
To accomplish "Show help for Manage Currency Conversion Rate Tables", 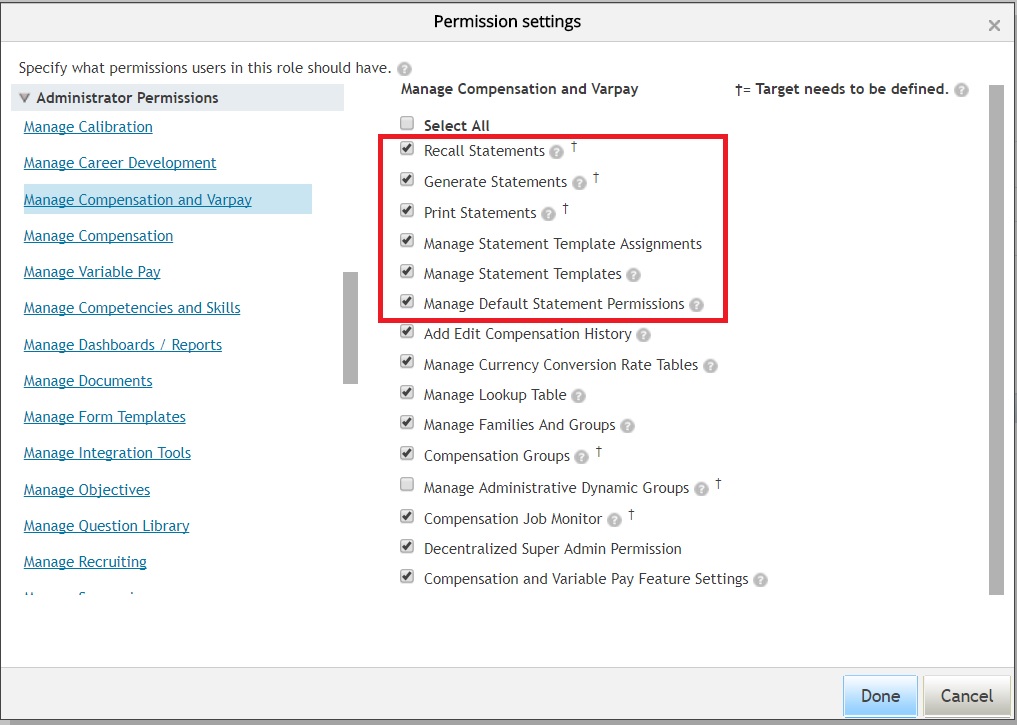I will point(710,366).
